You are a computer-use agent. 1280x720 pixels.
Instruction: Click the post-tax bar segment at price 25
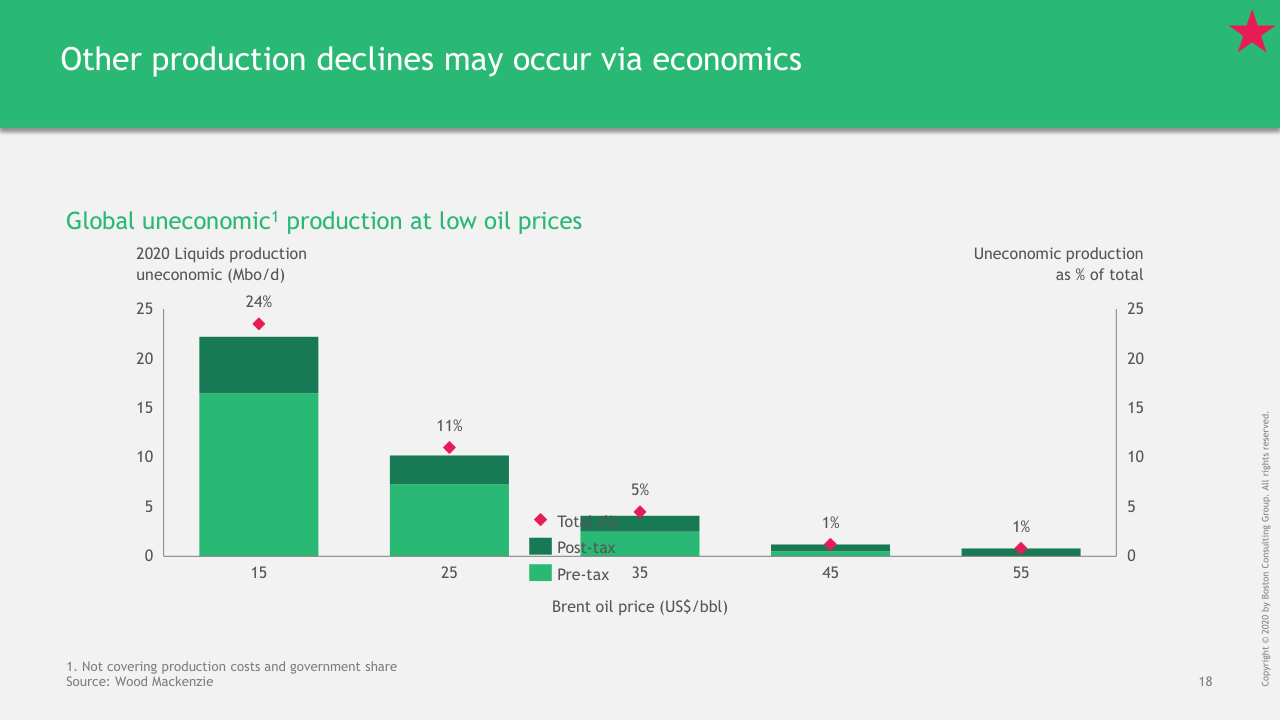(449, 470)
